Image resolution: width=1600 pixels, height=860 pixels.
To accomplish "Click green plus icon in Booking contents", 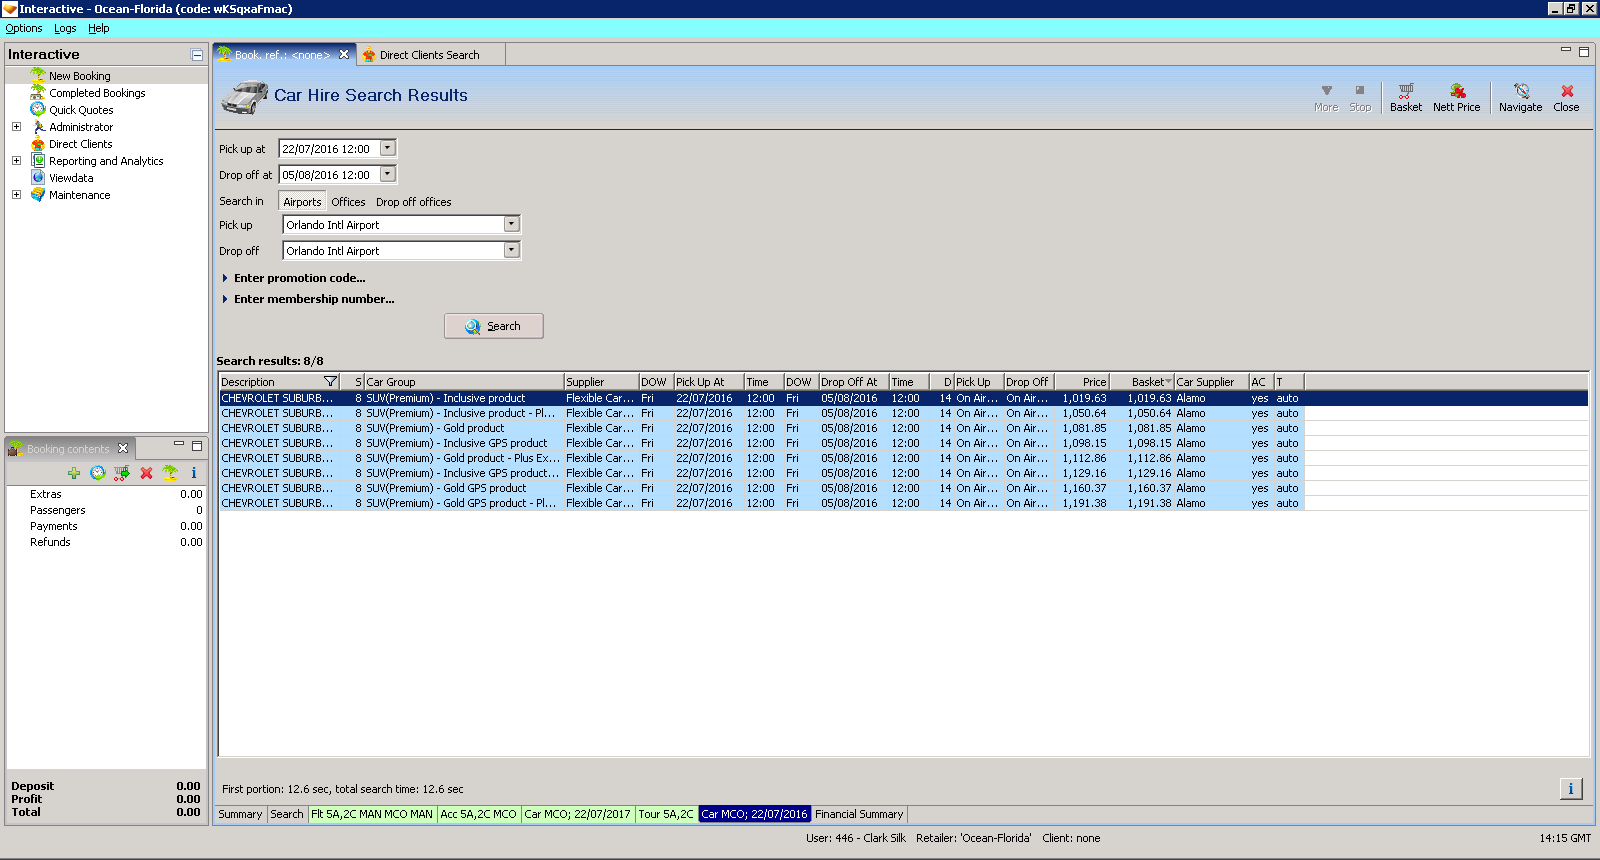I will pyautogui.click(x=74, y=473).
